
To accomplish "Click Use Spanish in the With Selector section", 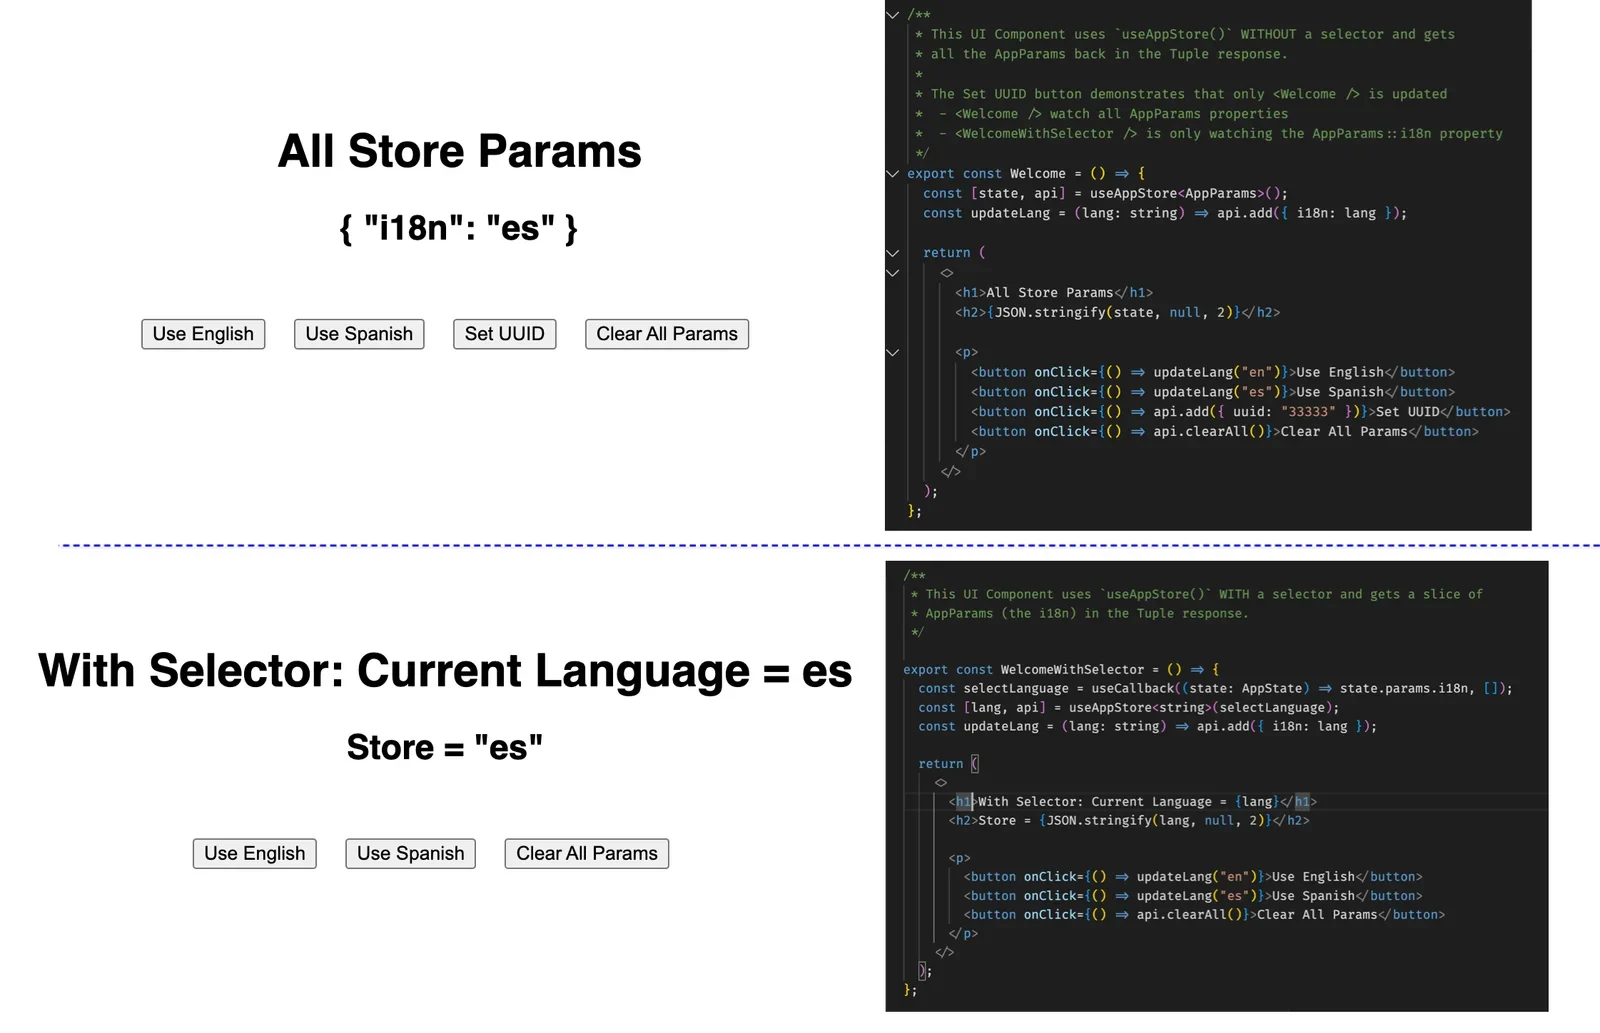I will coord(411,853).
